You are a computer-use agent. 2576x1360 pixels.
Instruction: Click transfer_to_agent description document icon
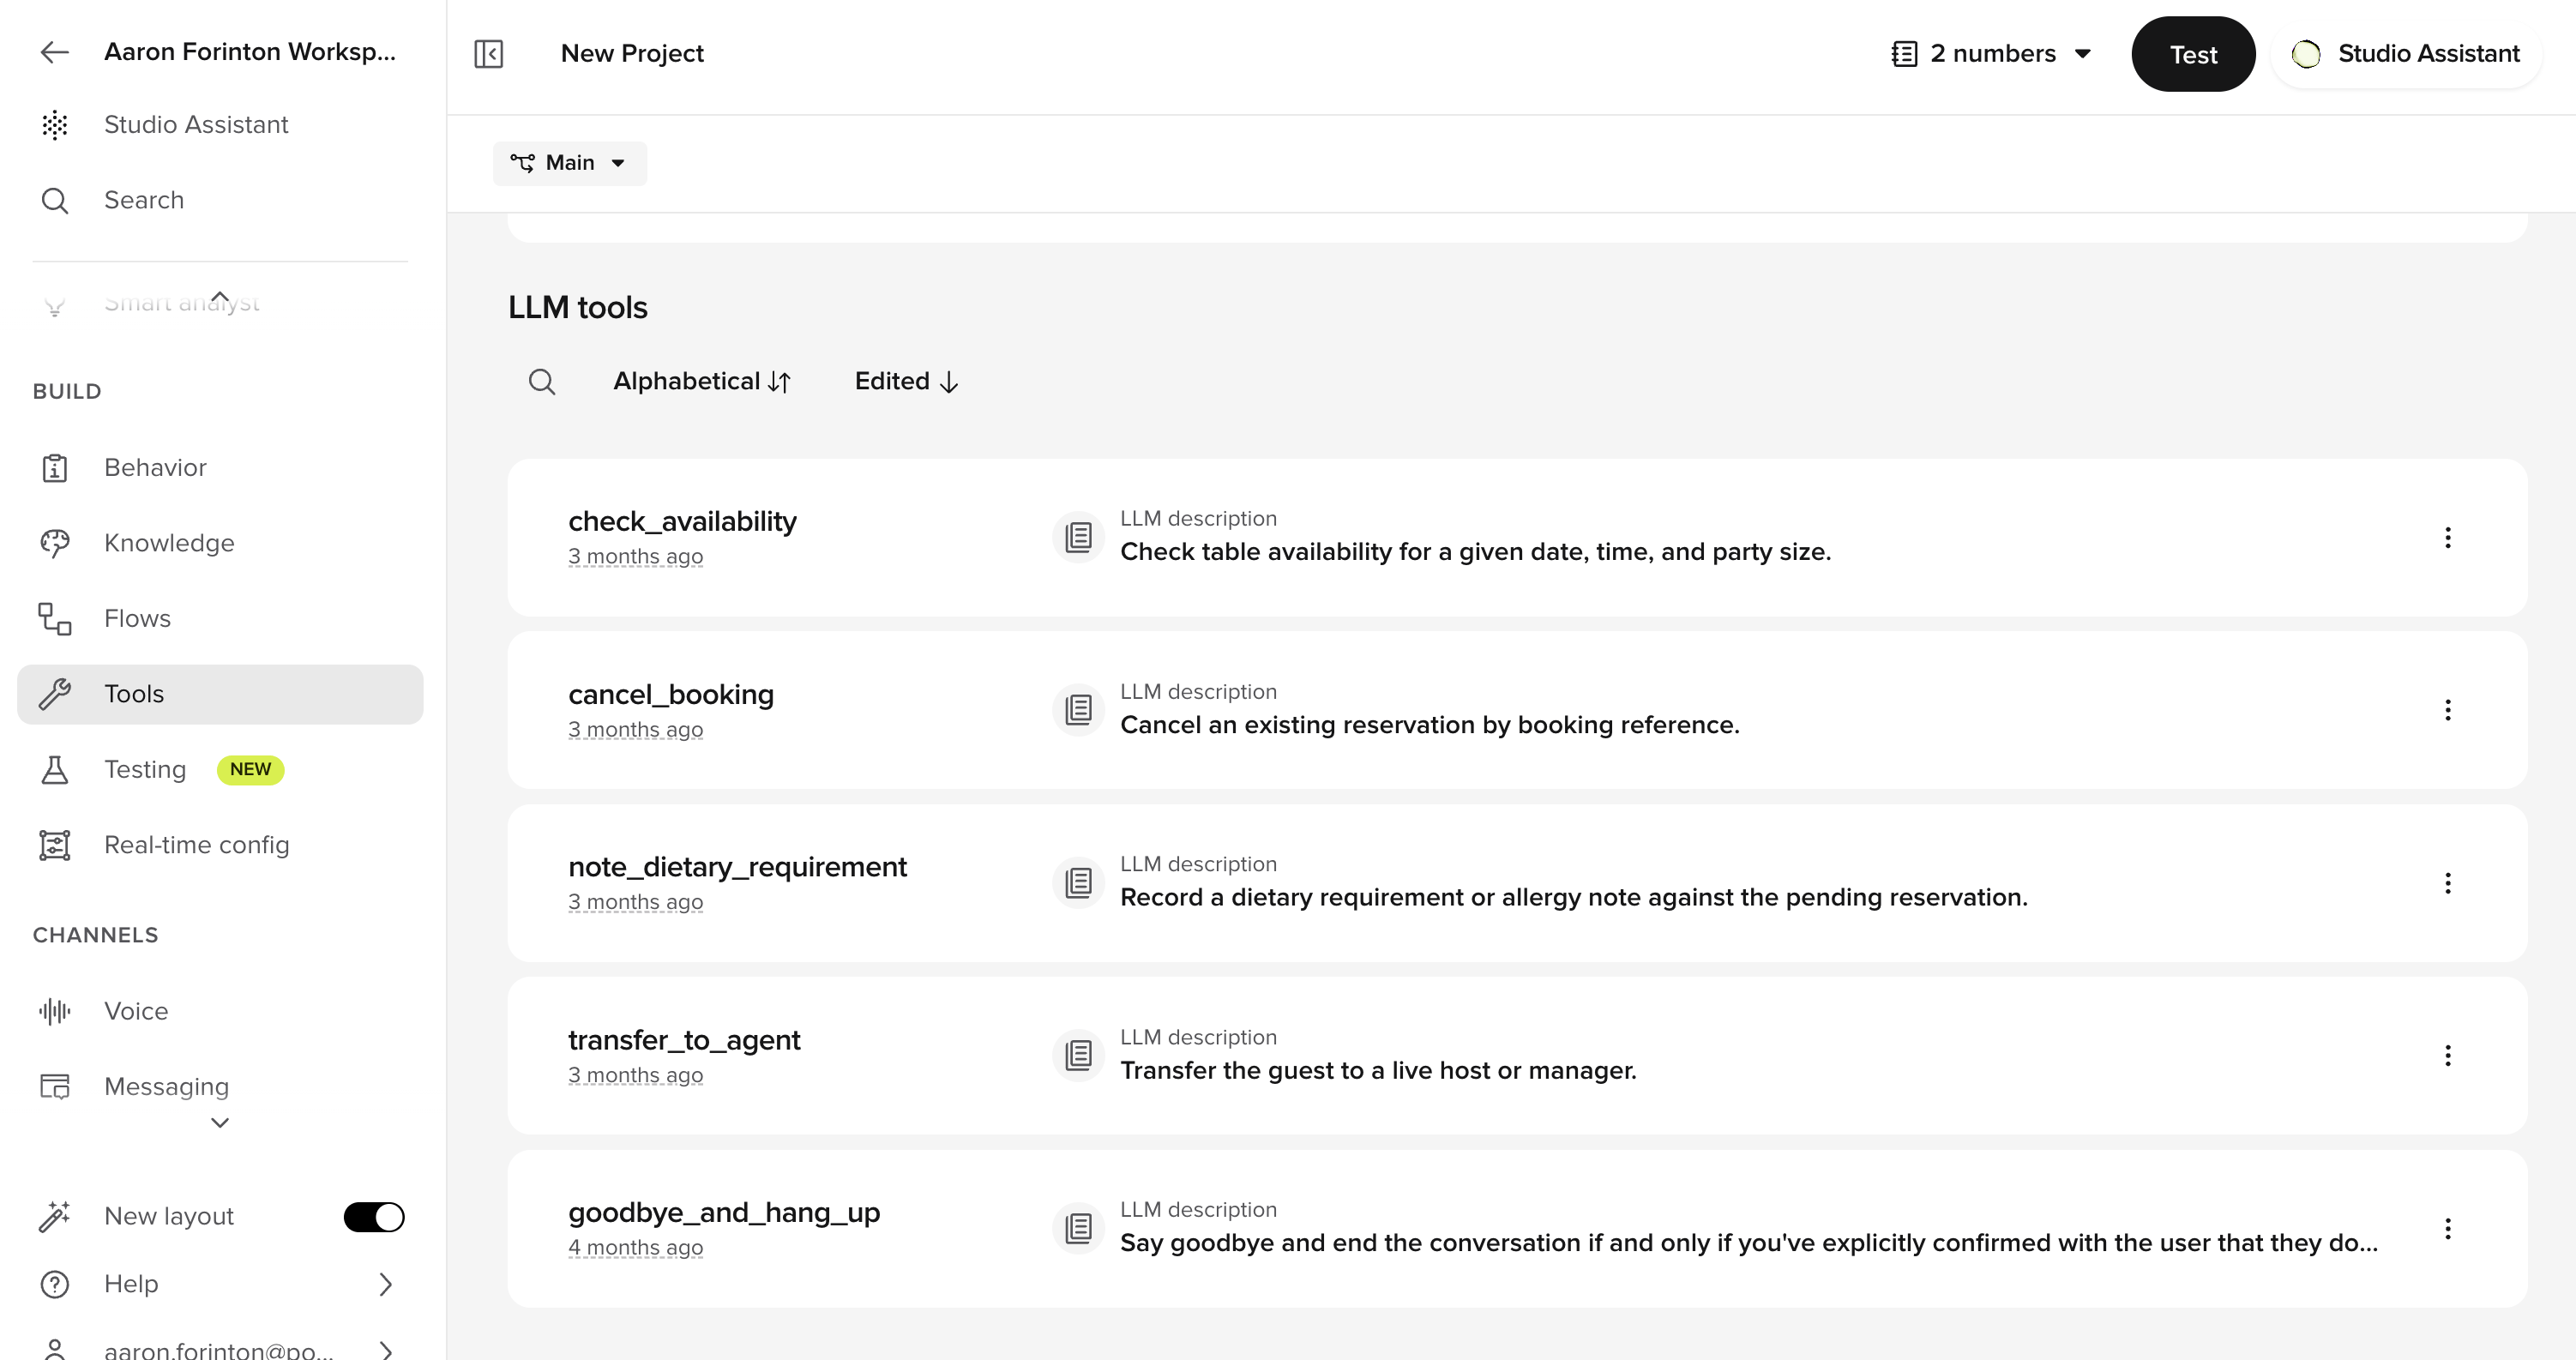click(x=1078, y=1055)
